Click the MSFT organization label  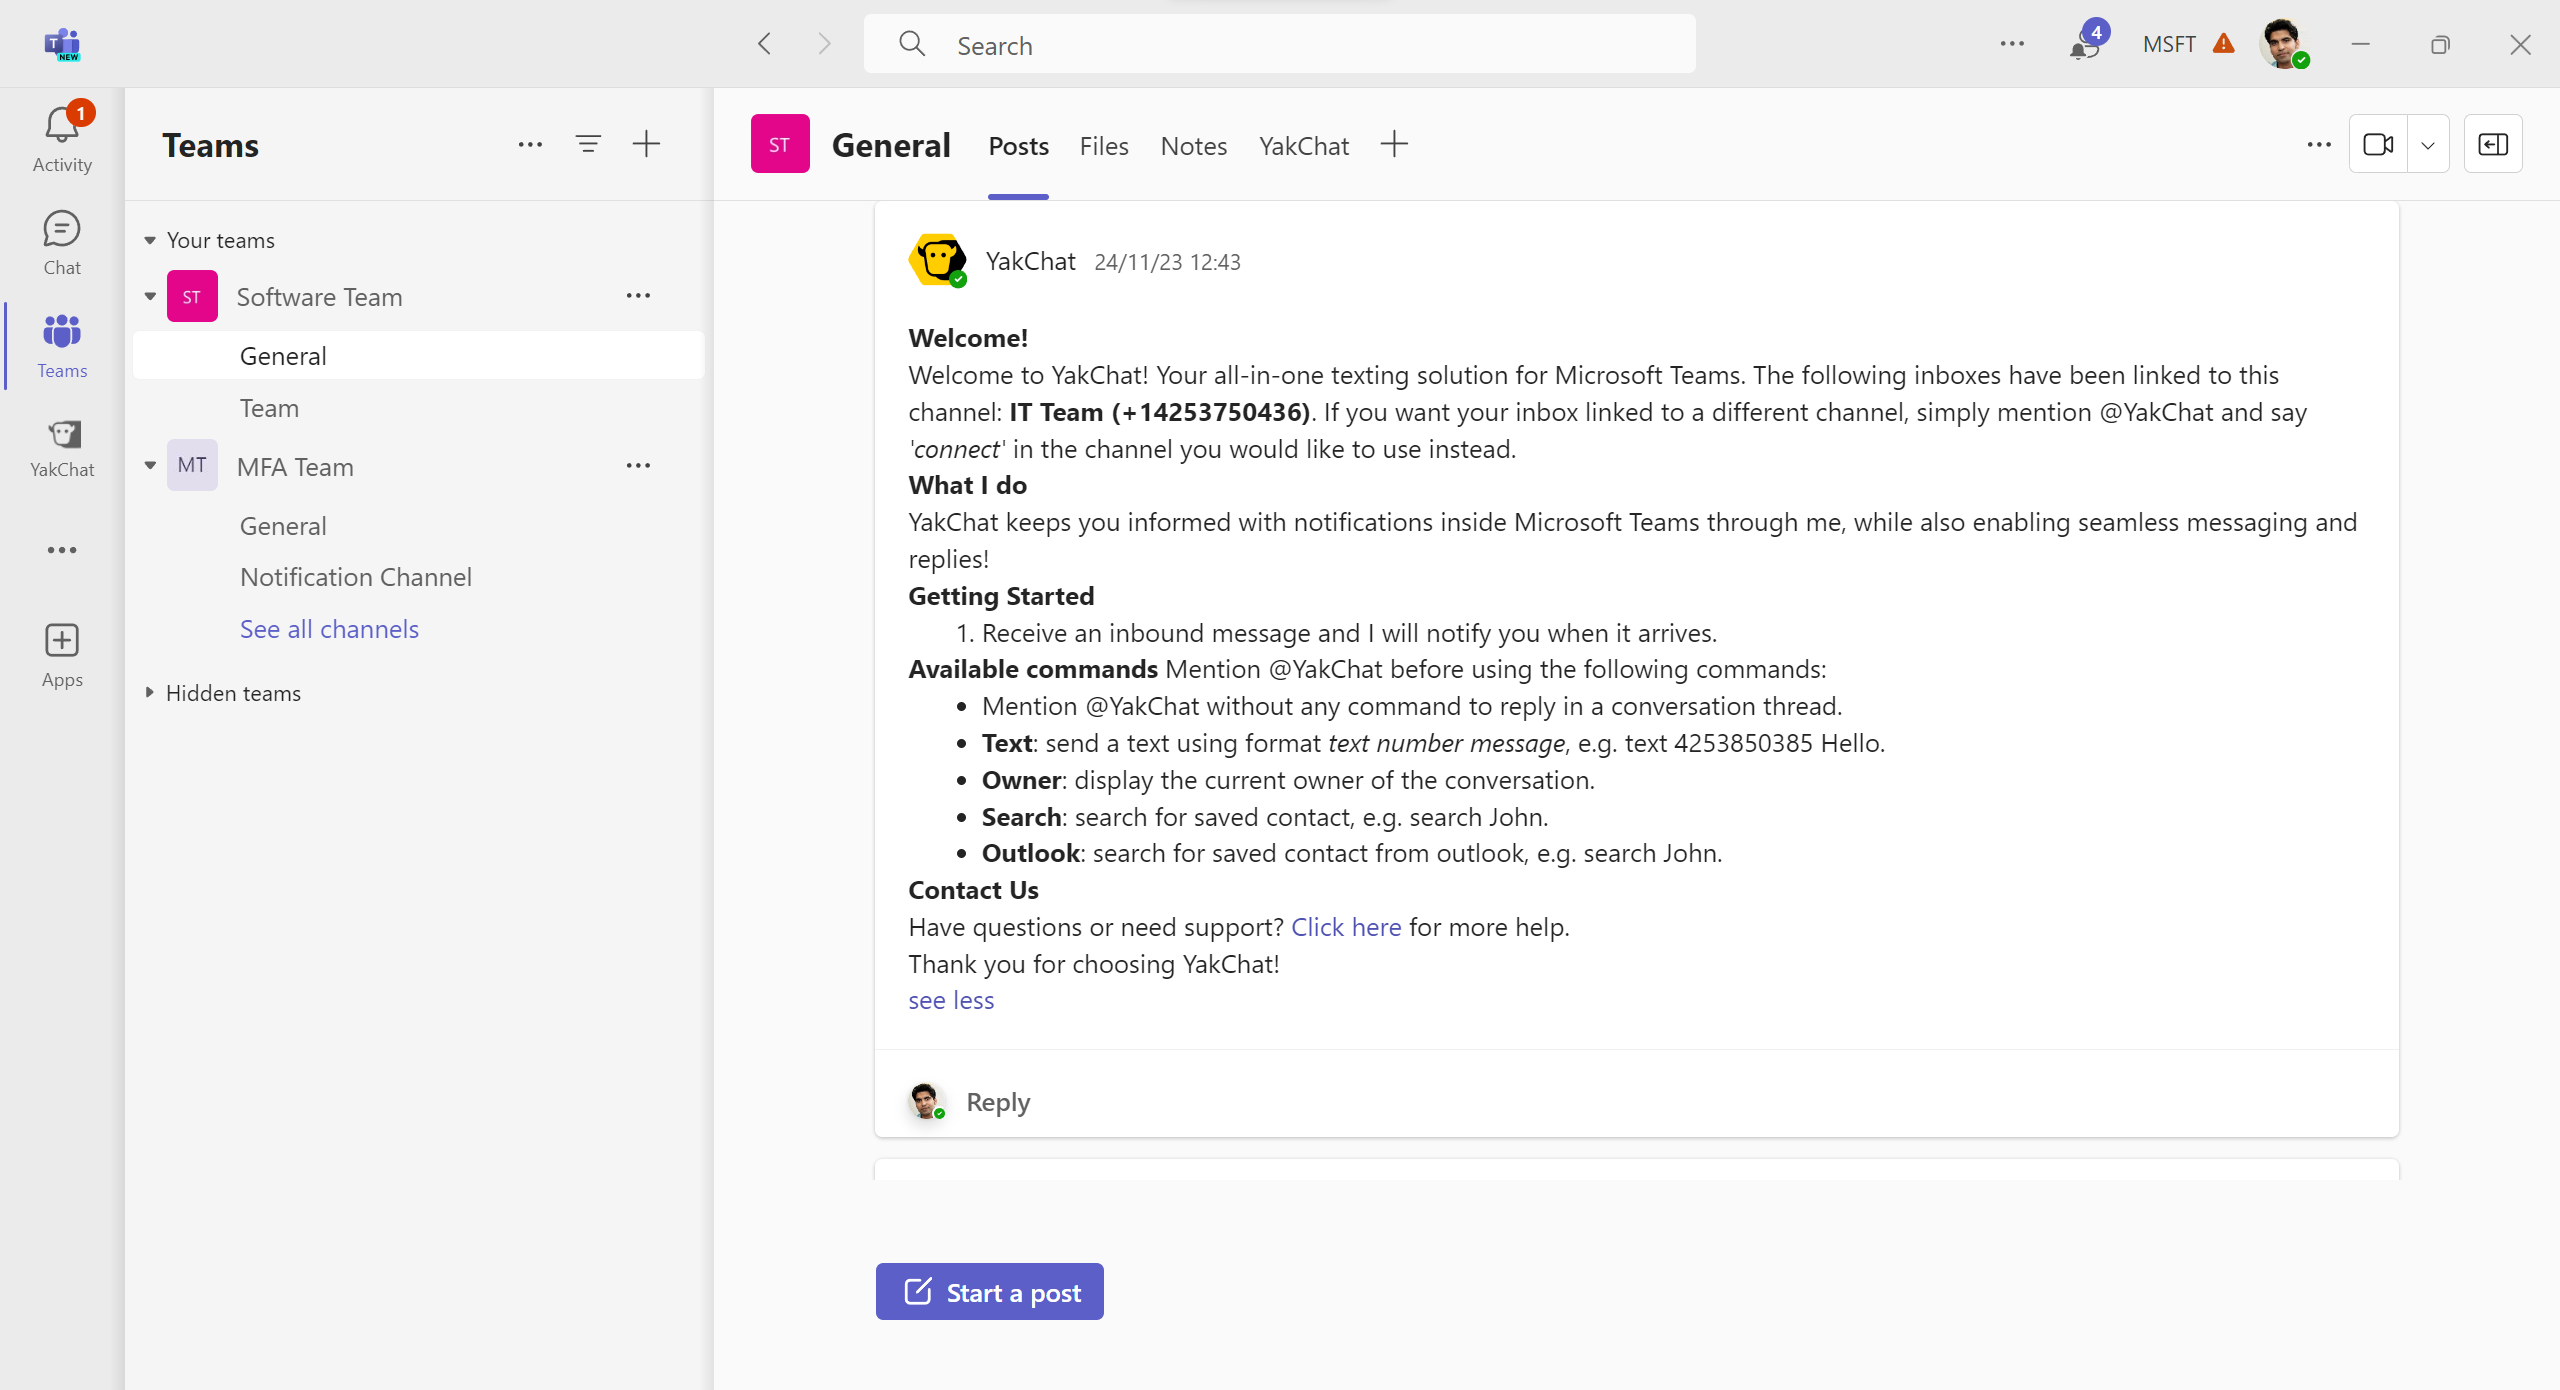pyautogui.click(x=2169, y=44)
